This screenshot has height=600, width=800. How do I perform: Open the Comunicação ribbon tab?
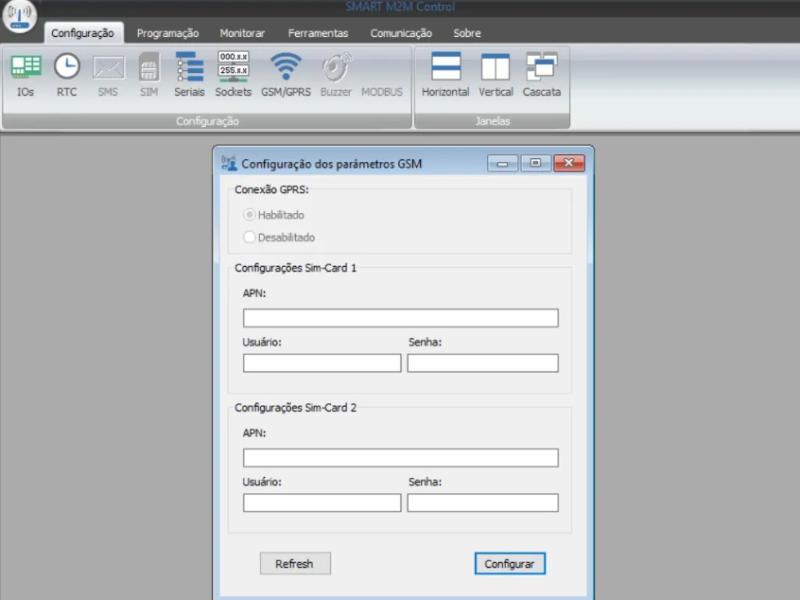pyautogui.click(x=401, y=33)
